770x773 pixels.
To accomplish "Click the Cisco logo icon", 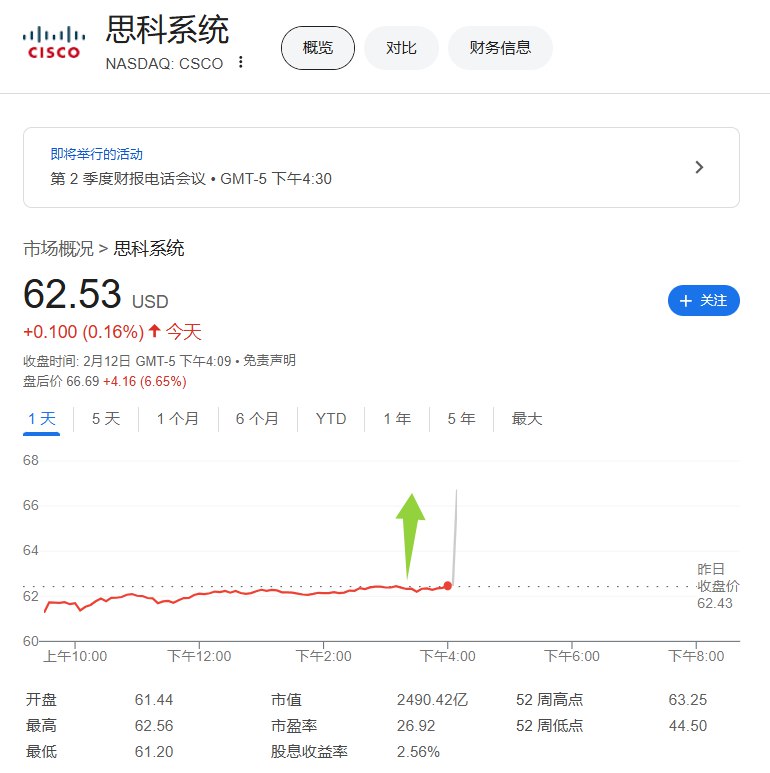I will tap(54, 43).
